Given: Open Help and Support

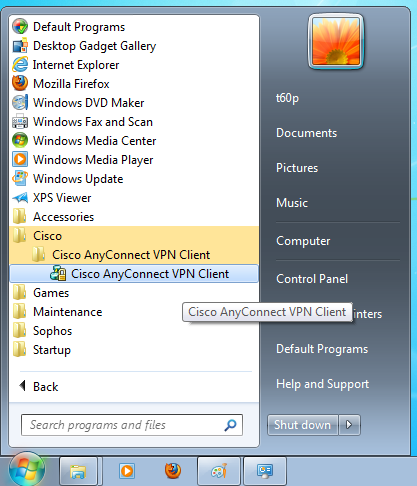Looking at the screenshot, I should (323, 384).
